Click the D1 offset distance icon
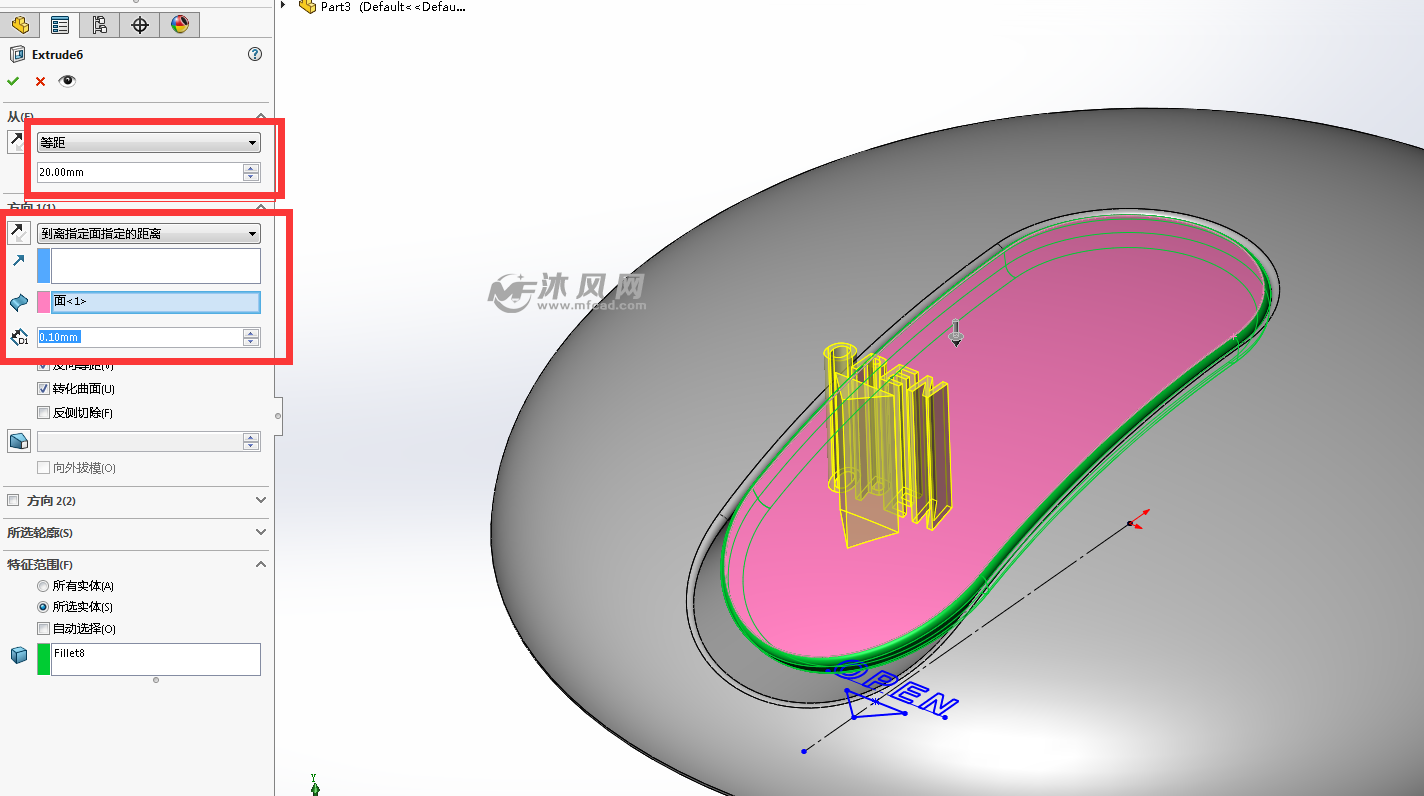The height and width of the screenshot is (796, 1424). point(19,338)
